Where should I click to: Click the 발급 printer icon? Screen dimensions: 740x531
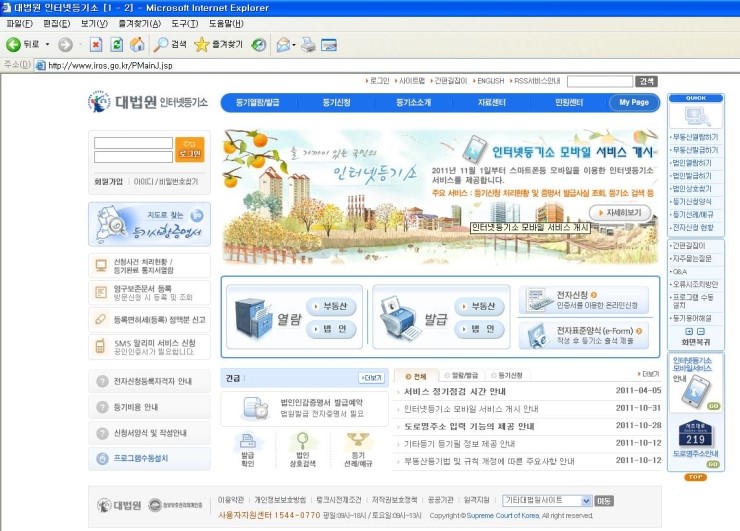pos(399,318)
